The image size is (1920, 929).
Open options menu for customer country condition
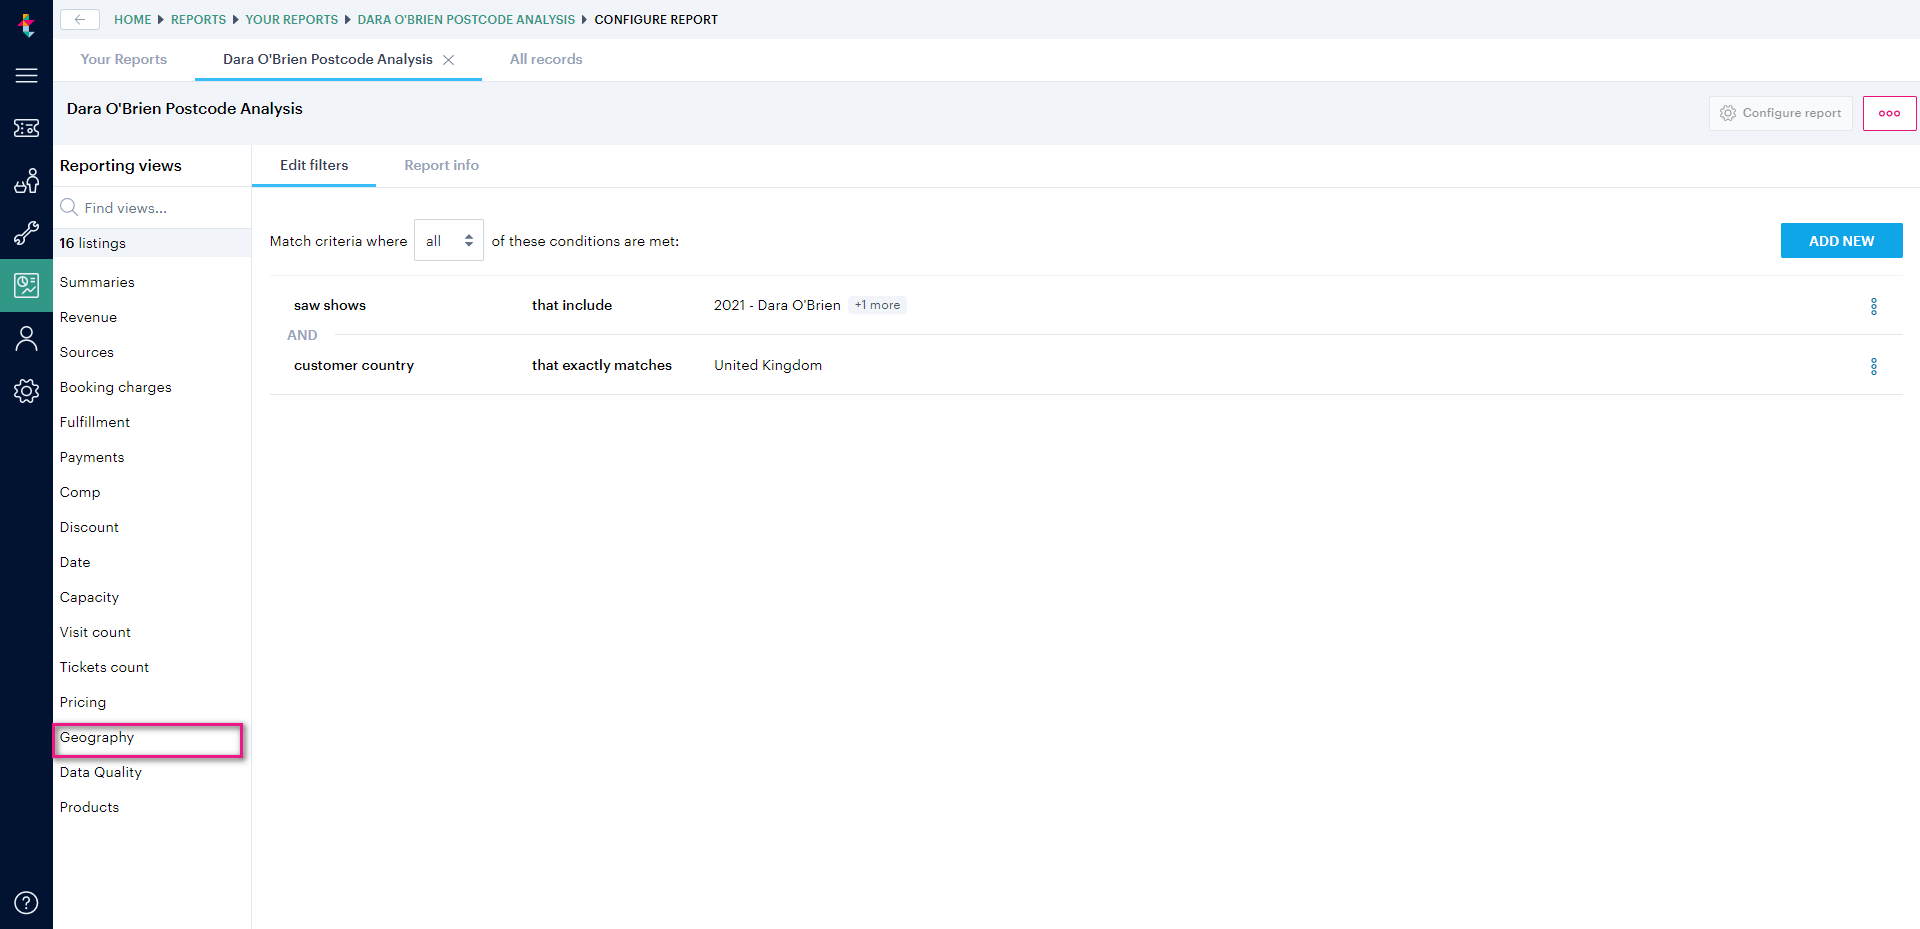(1874, 366)
